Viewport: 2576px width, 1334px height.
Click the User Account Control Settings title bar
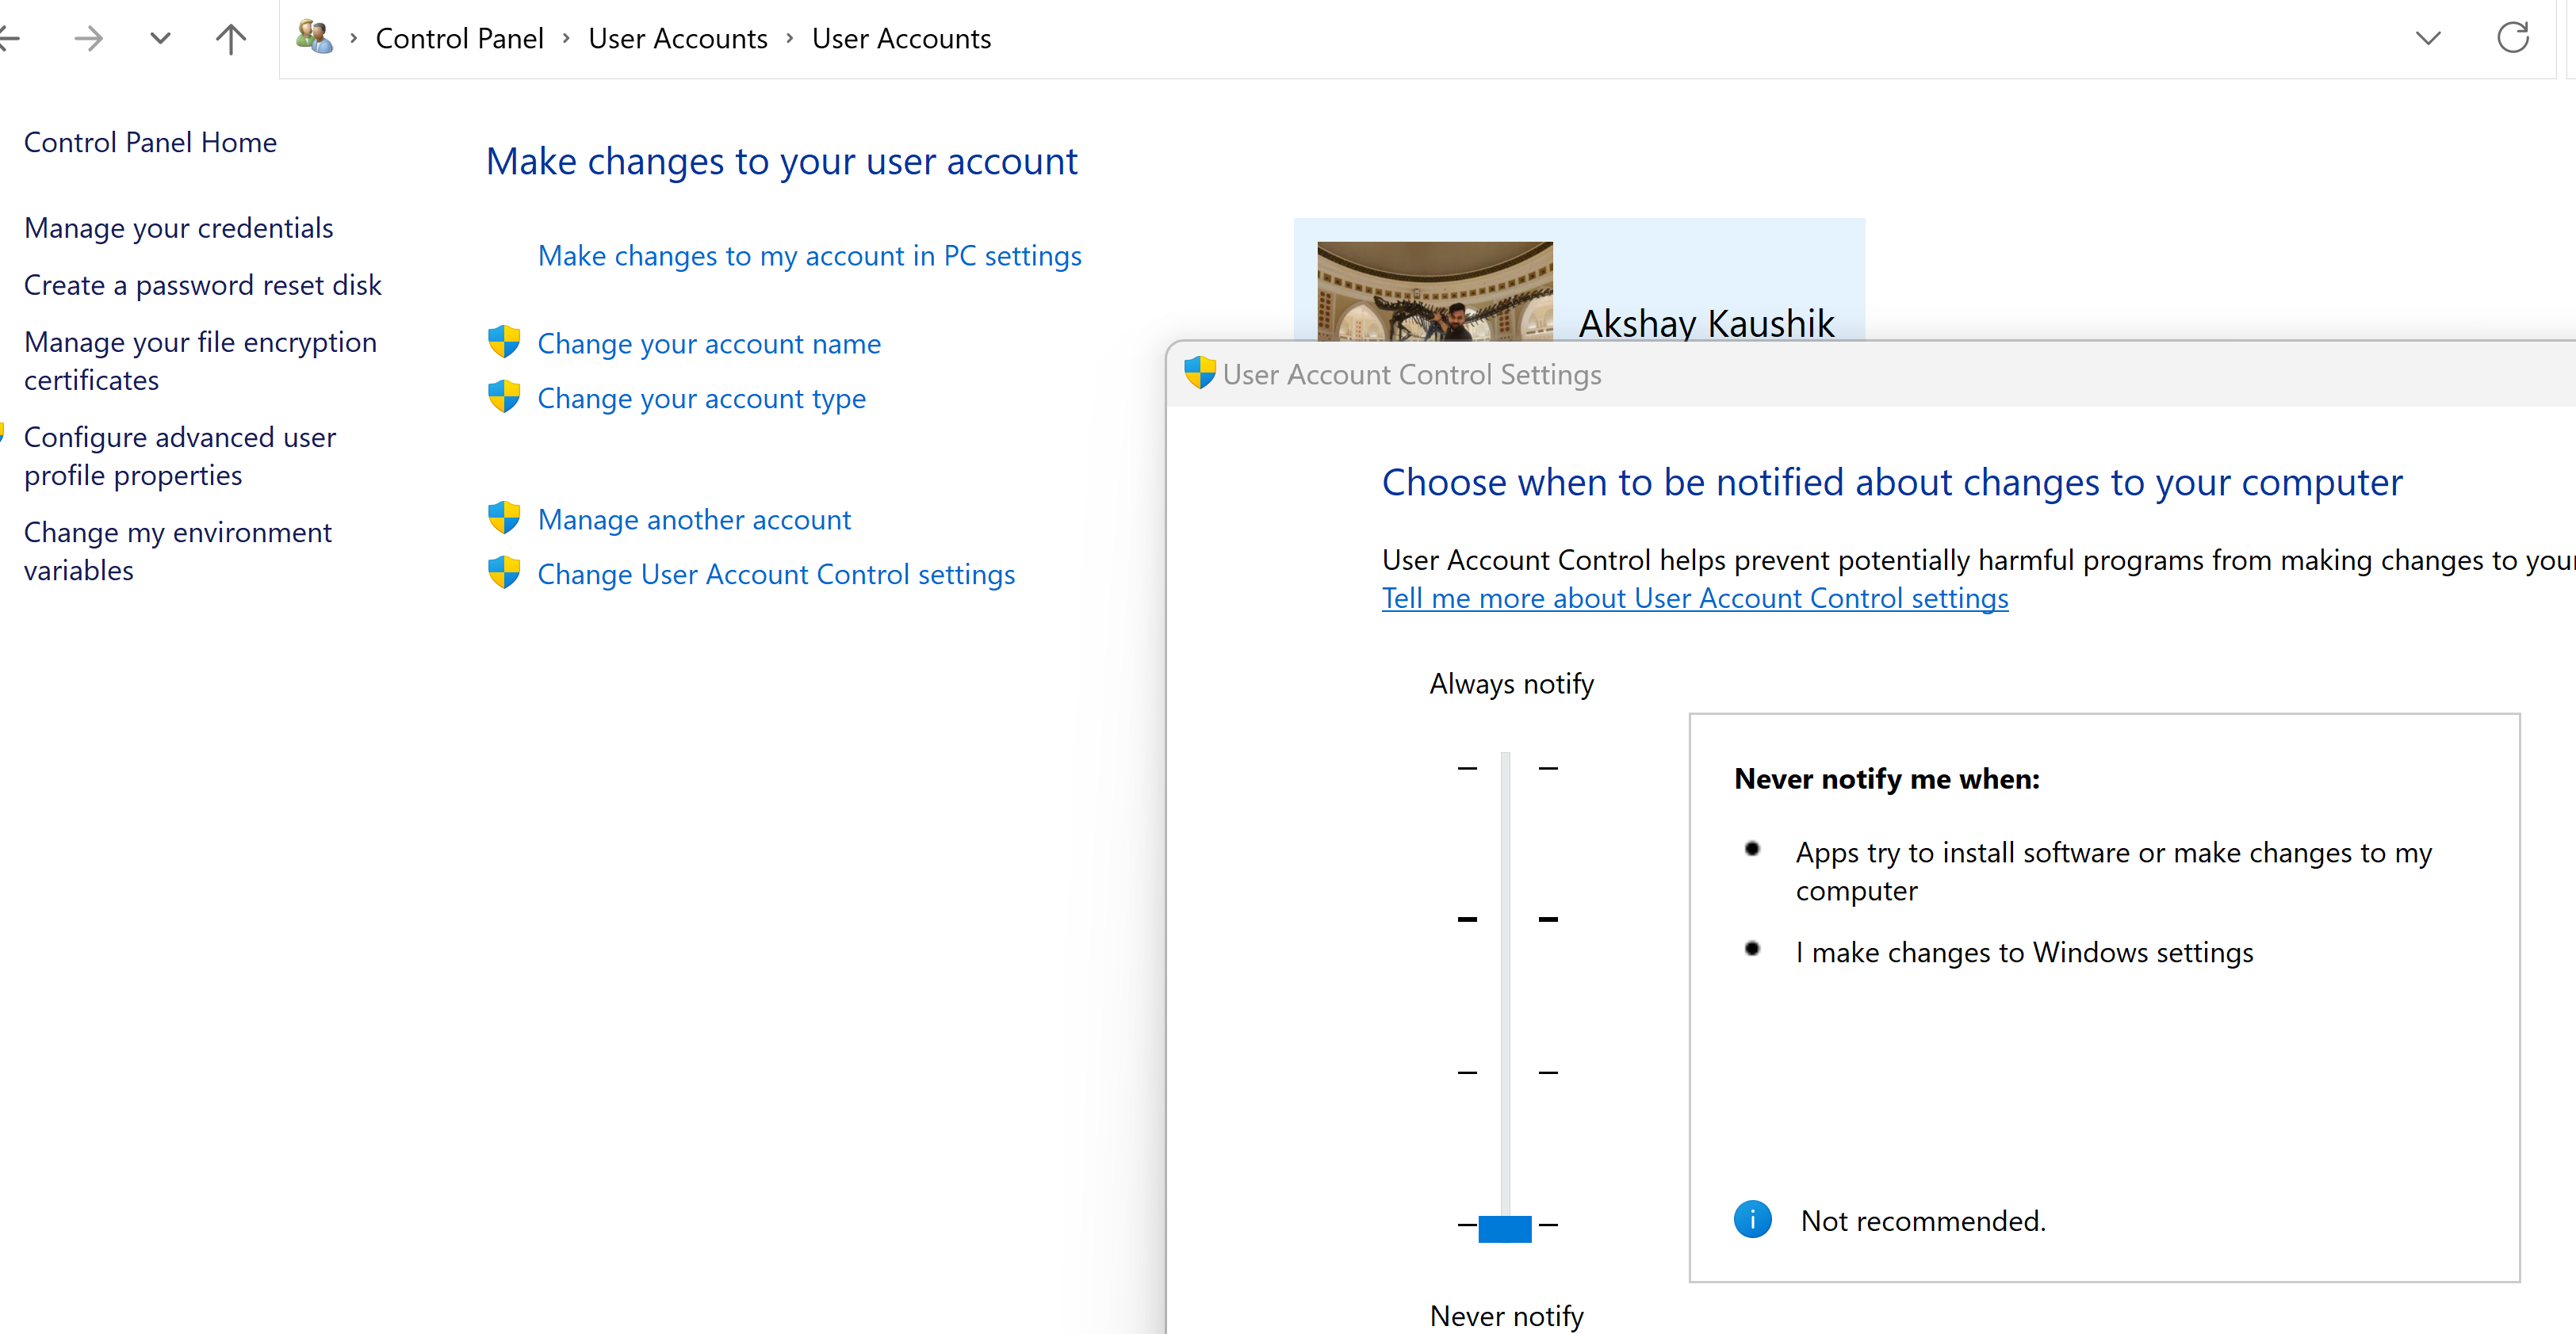(1870, 374)
